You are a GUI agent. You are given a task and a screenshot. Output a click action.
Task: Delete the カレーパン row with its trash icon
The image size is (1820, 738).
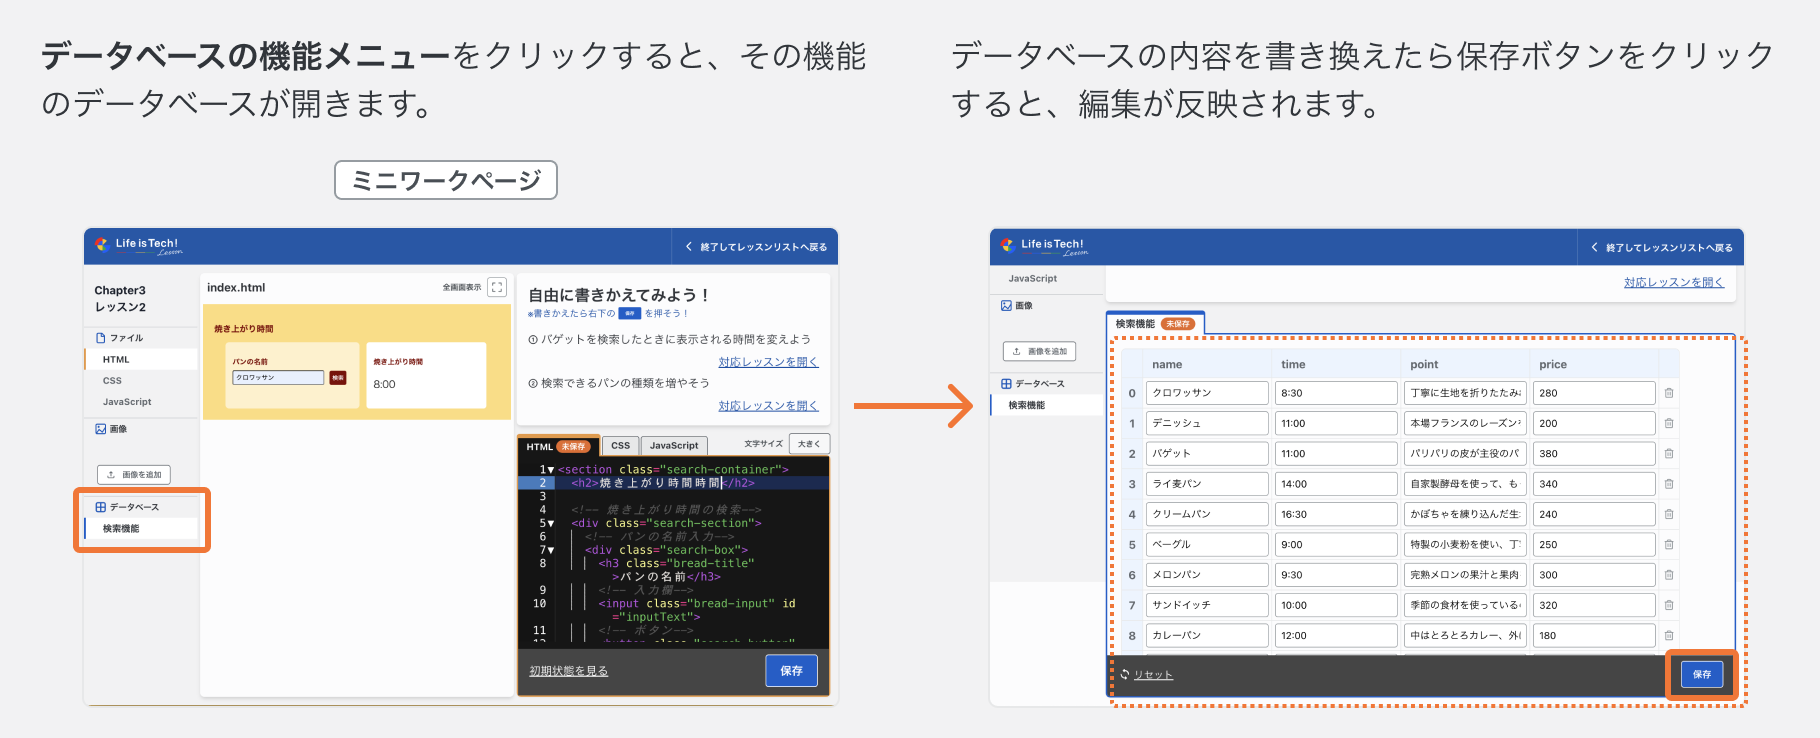1669,636
